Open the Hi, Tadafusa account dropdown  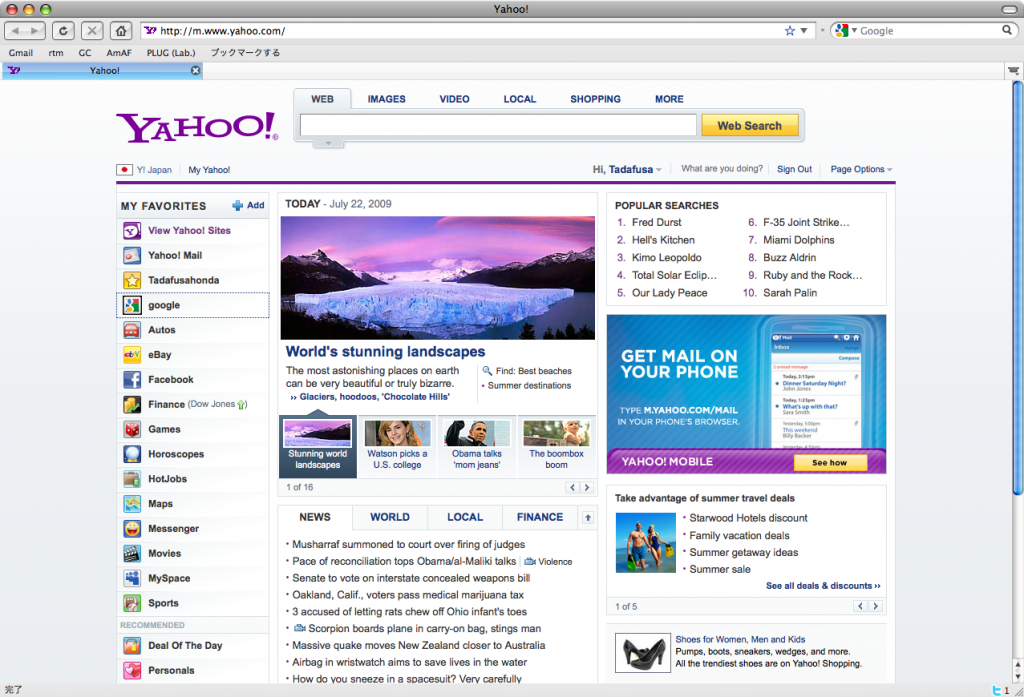coord(627,169)
